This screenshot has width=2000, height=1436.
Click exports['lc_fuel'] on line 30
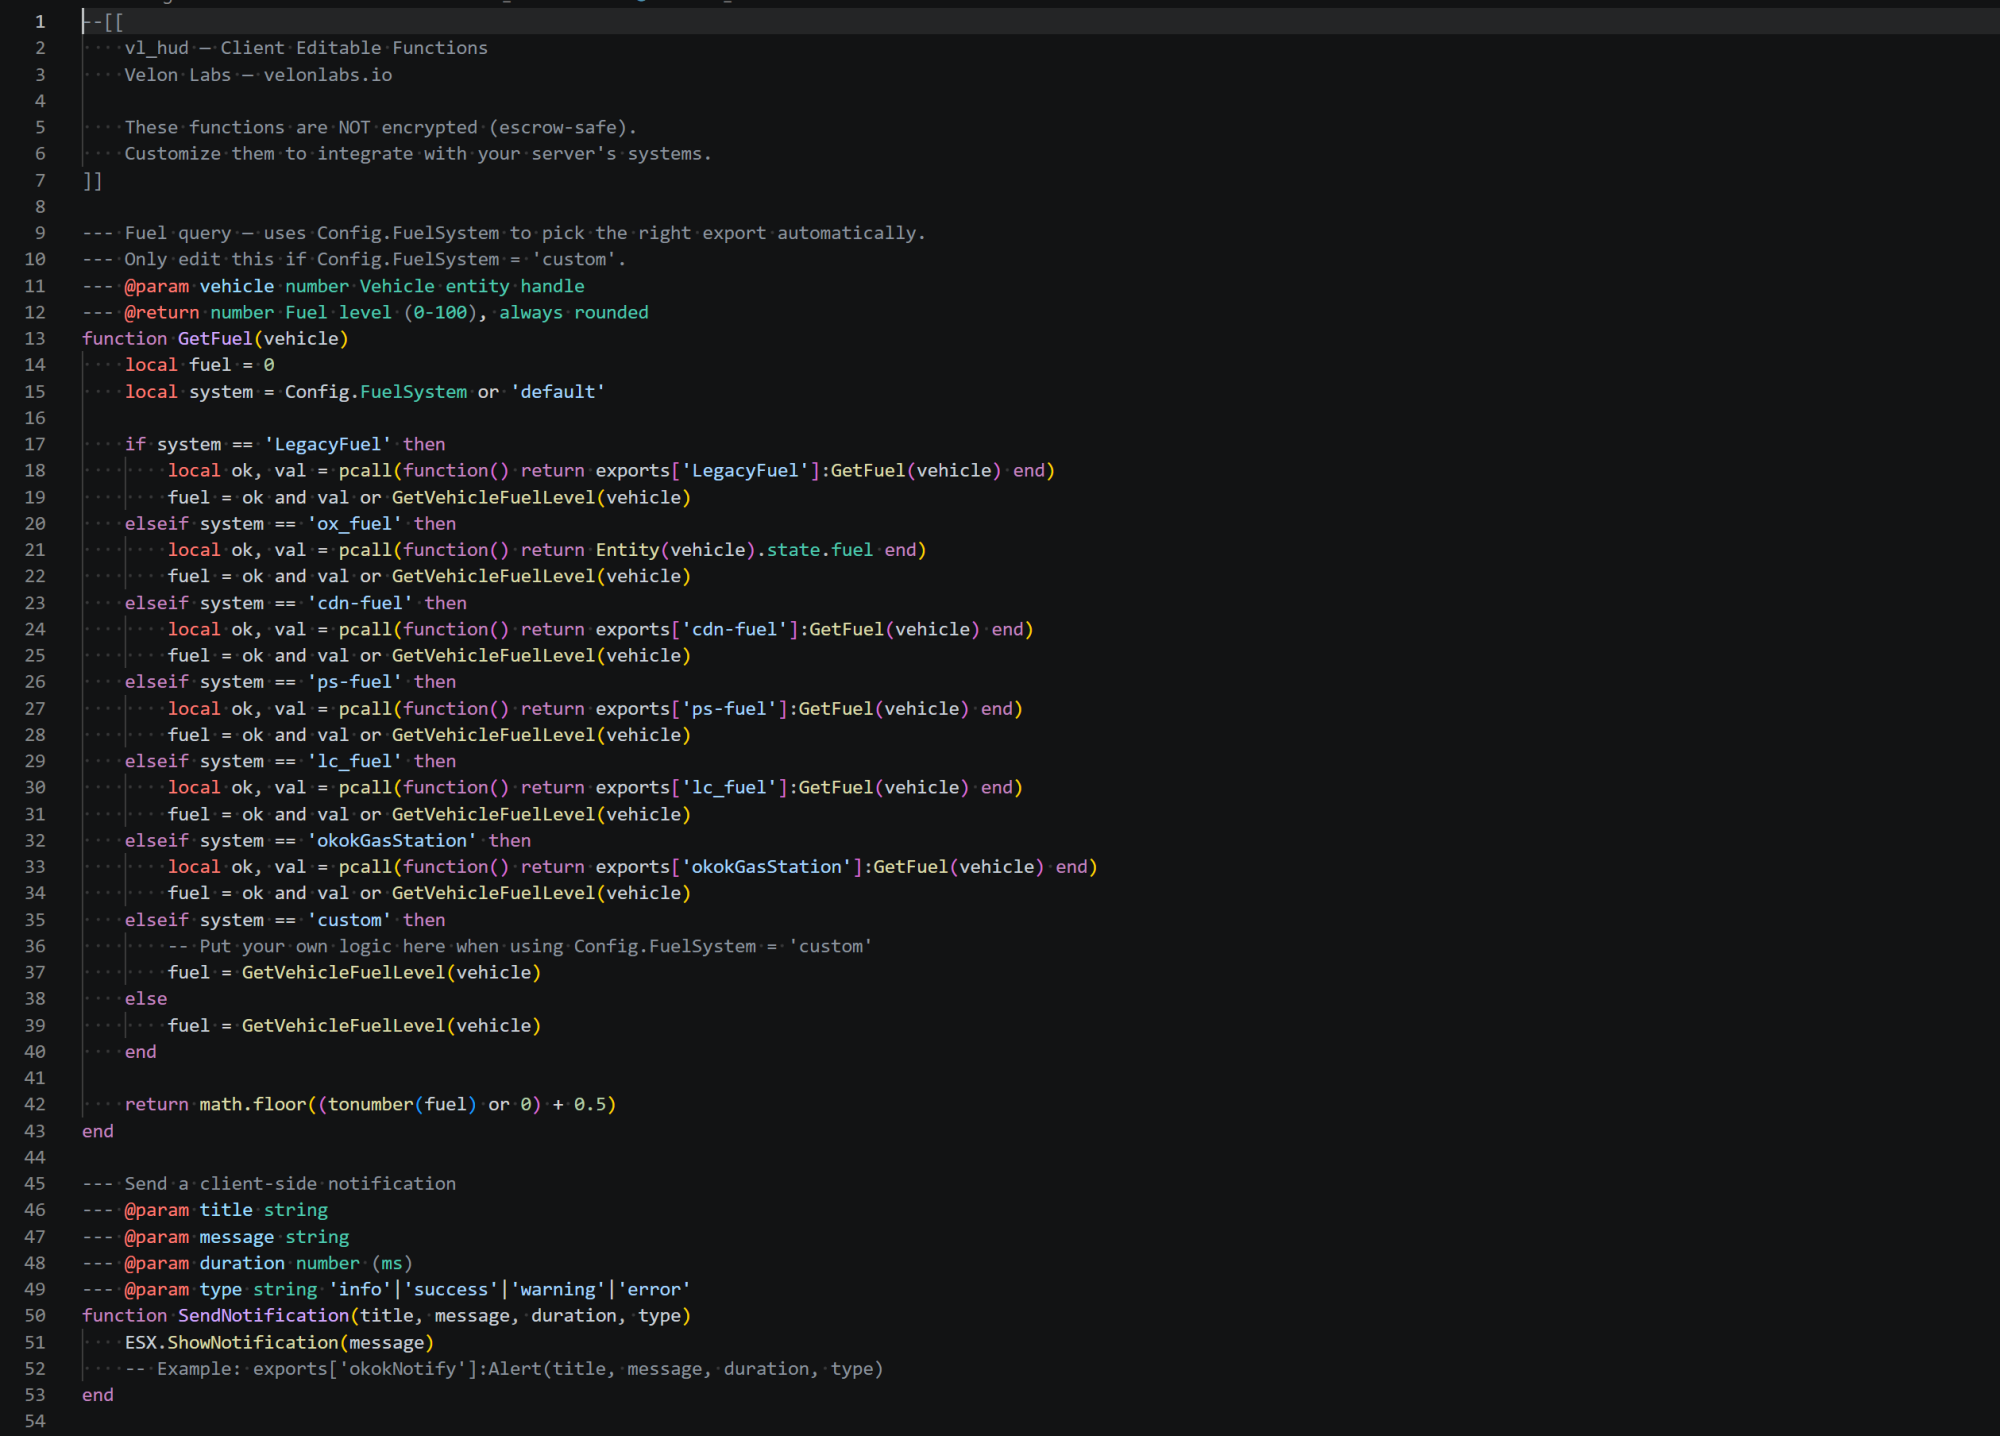click(x=692, y=787)
